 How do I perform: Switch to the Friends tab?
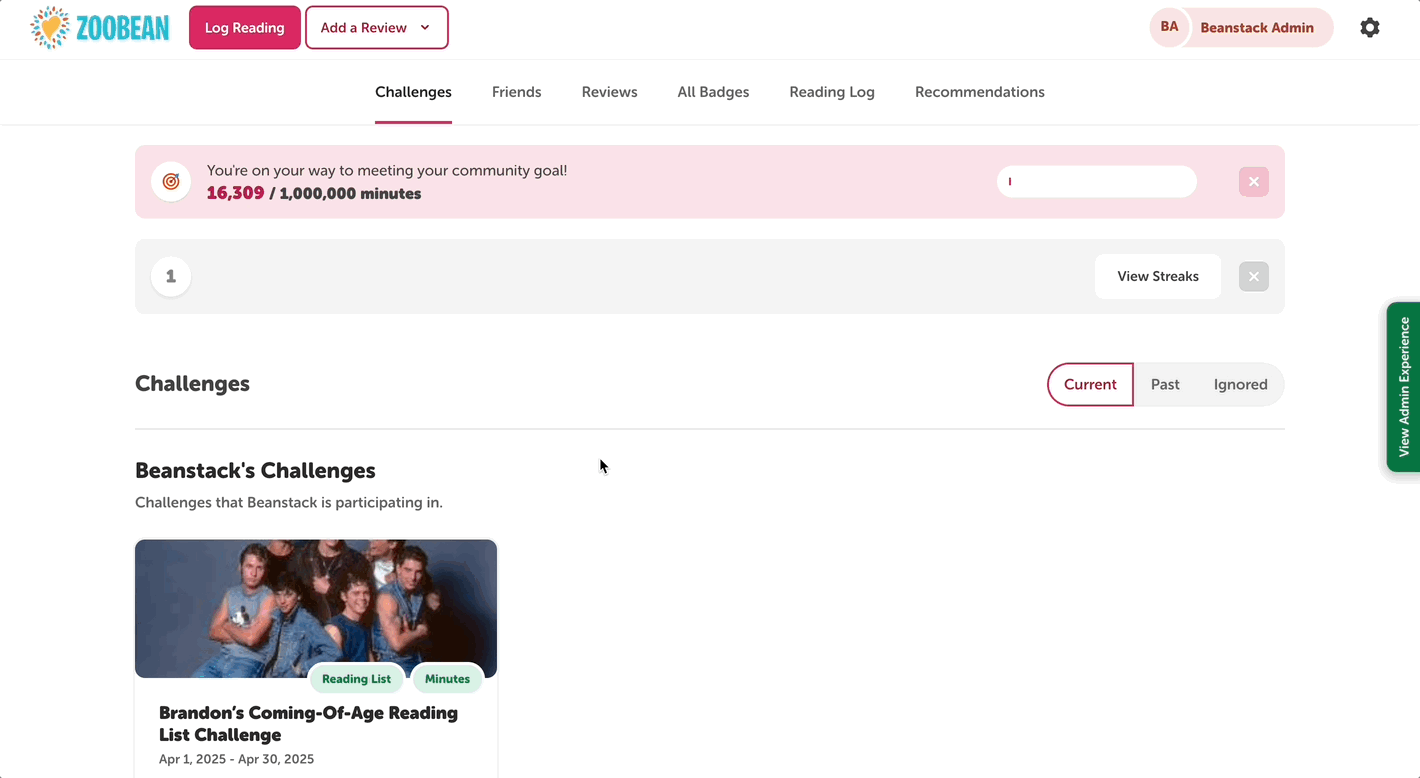[516, 91]
